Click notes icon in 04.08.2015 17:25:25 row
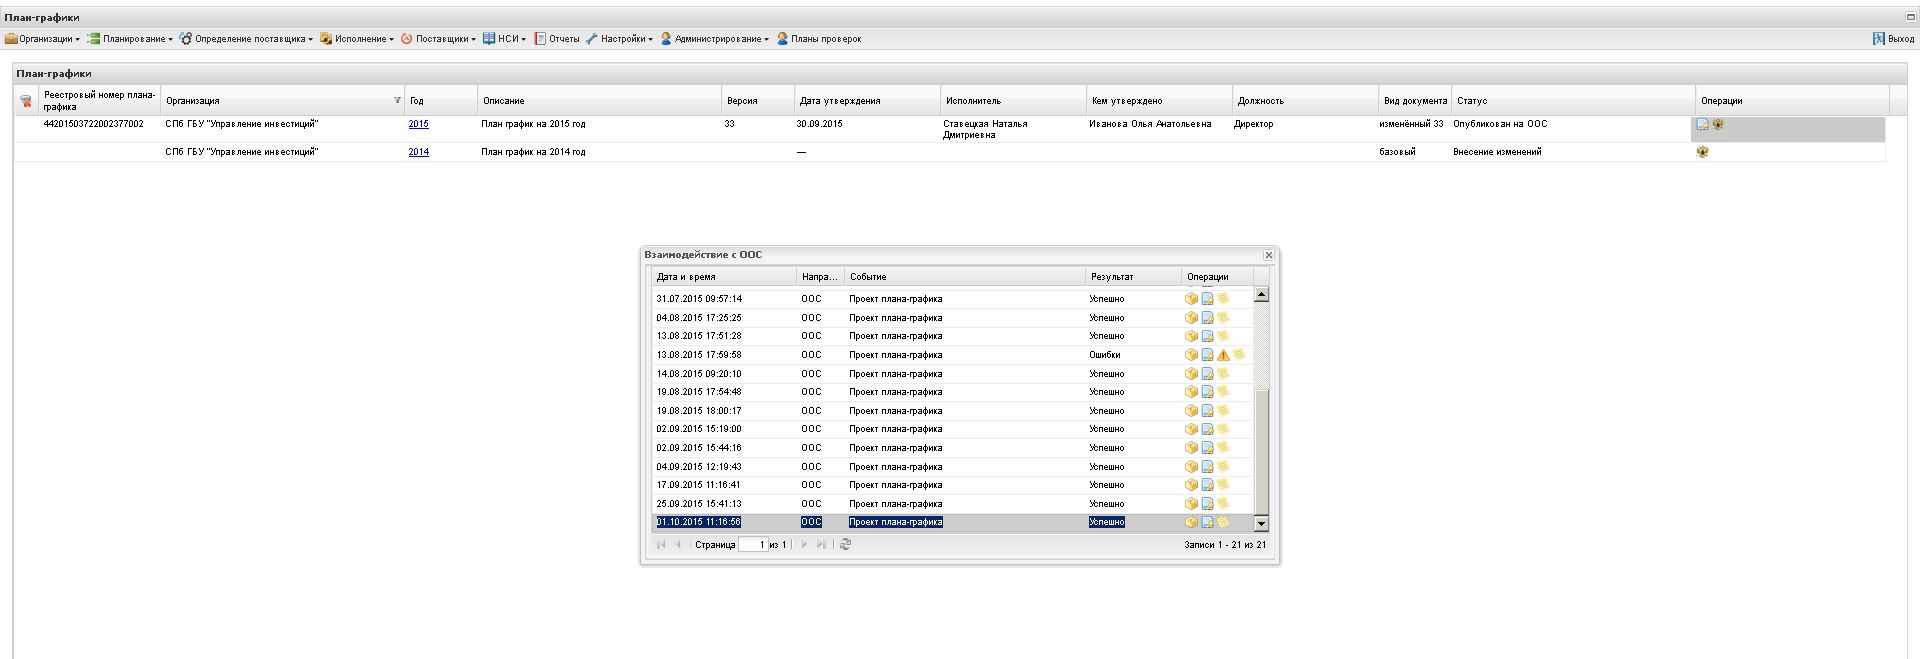The height and width of the screenshot is (659, 1920). click(1222, 318)
